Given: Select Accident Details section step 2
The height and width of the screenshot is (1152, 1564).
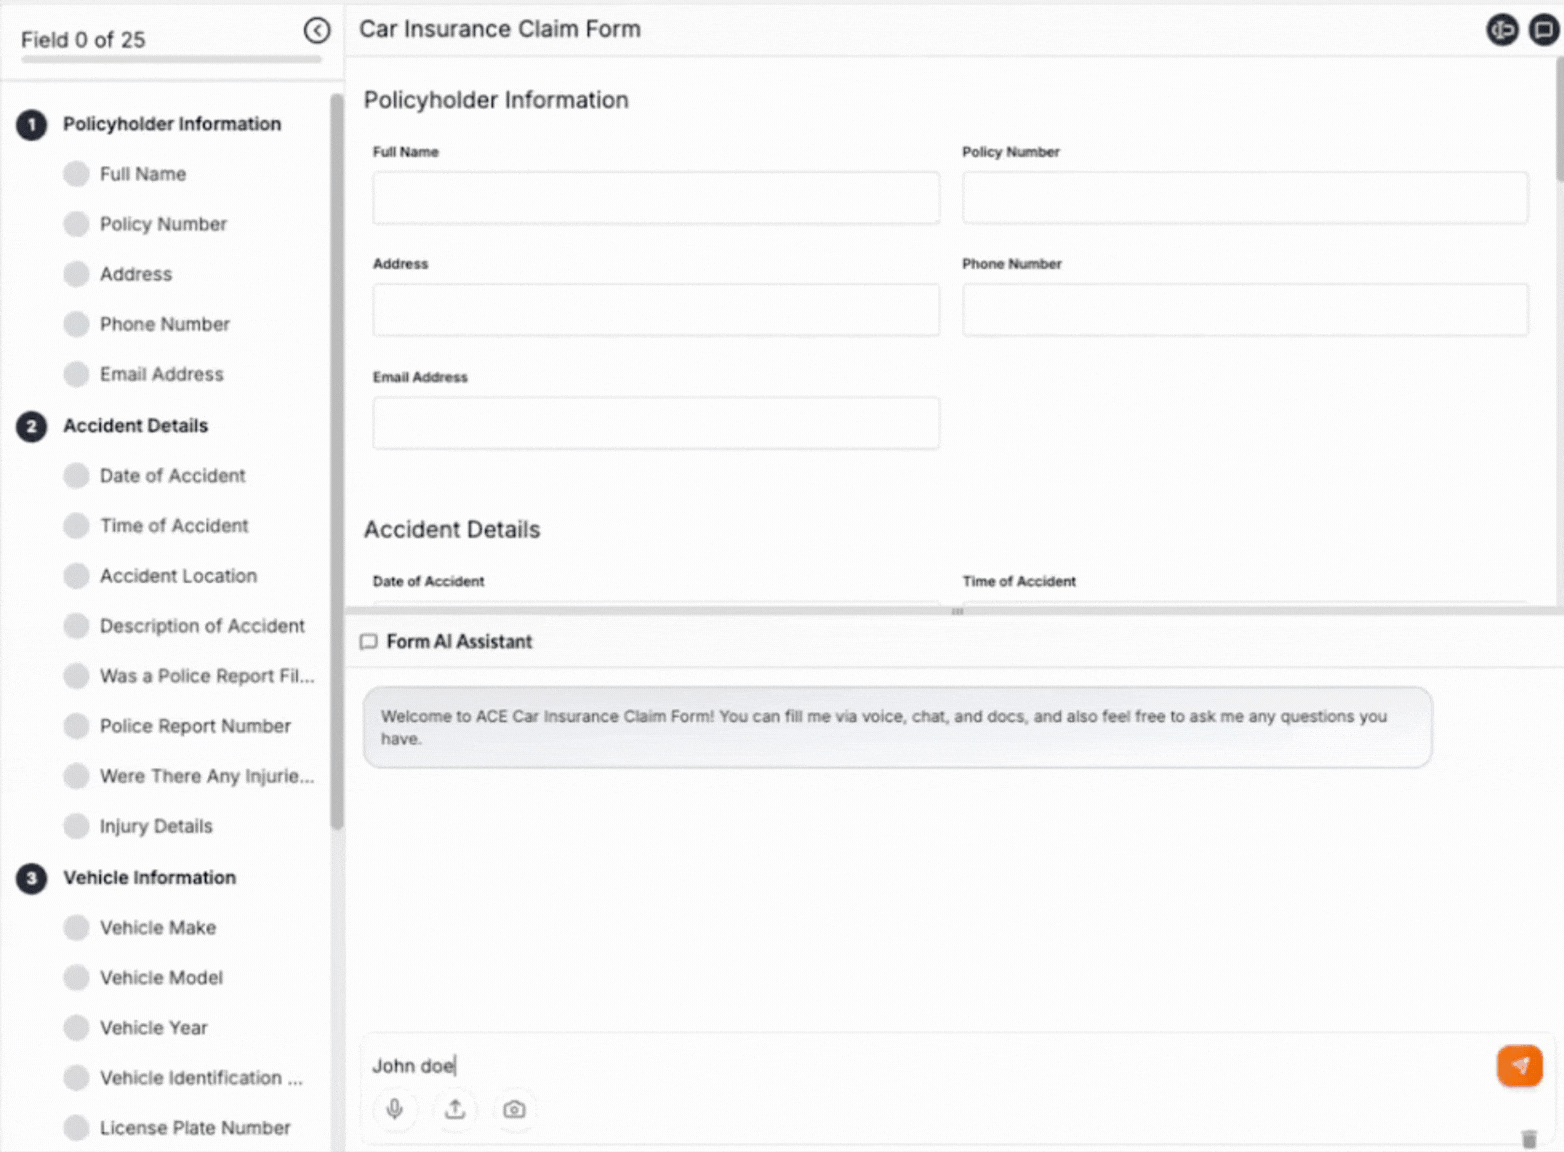Looking at the screenshot, I should click(113, 426).
